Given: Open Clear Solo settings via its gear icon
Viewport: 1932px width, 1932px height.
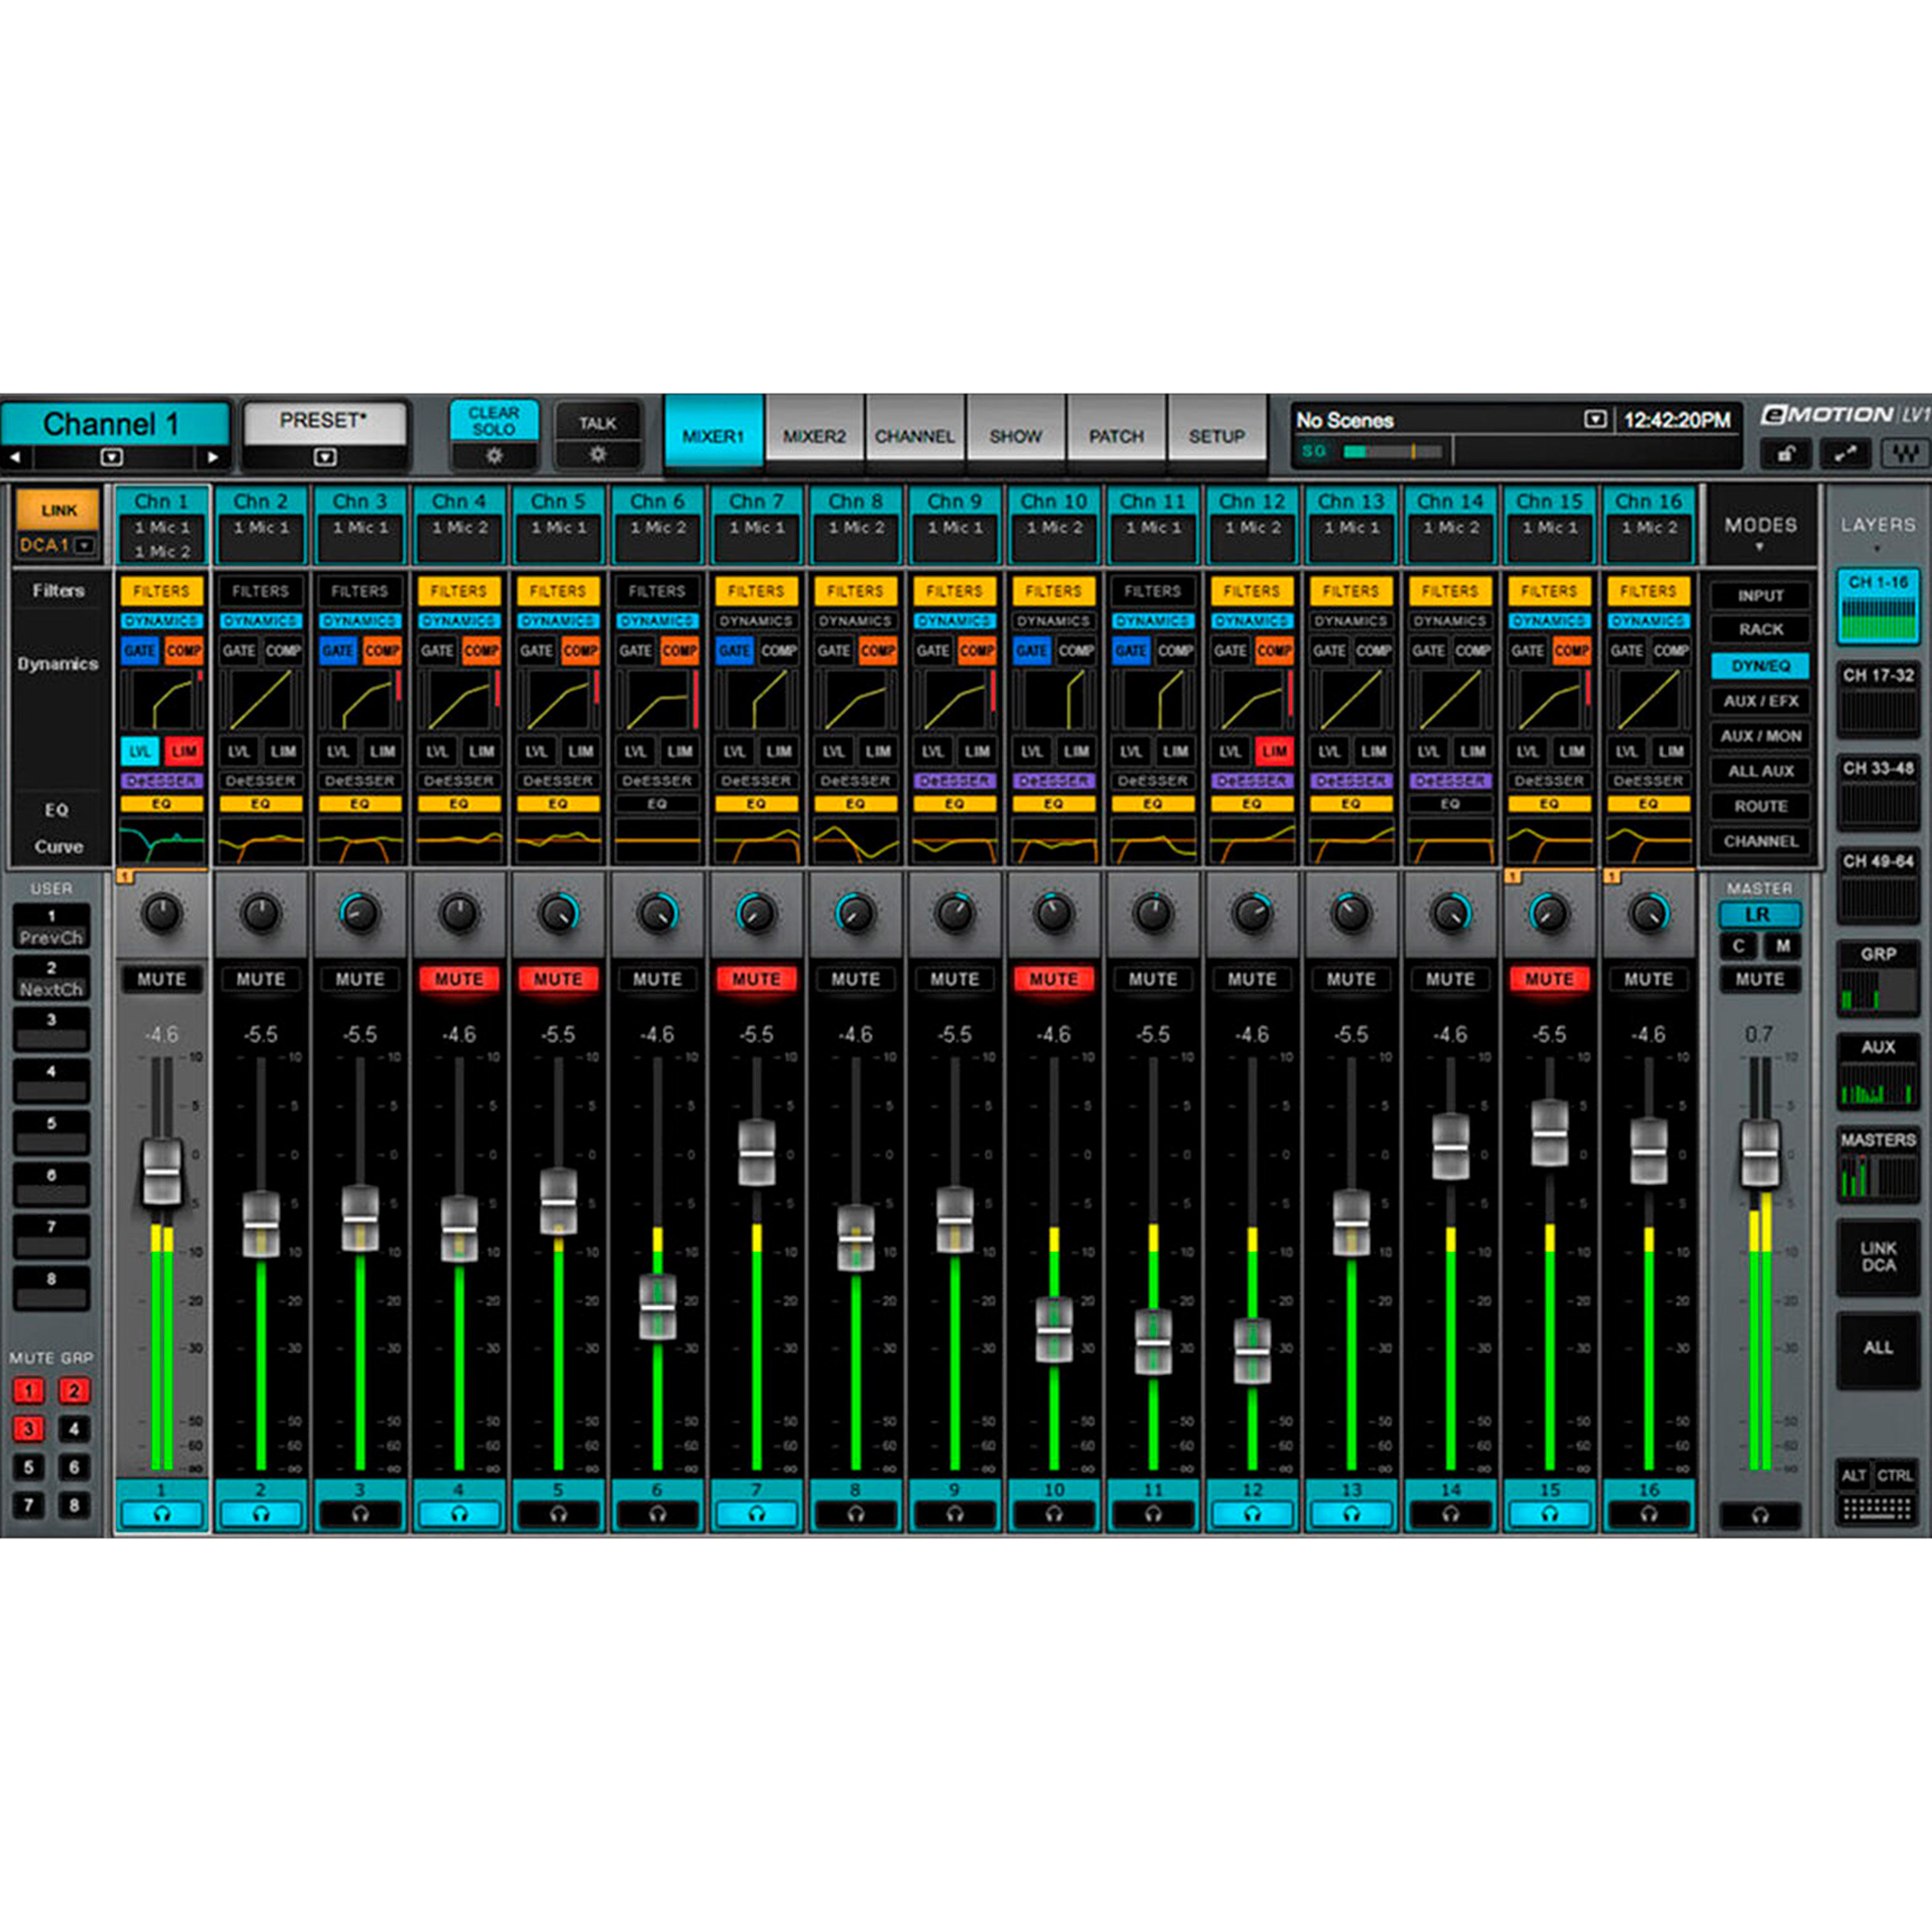Looking at the screenshot, I should coord(494,455).
